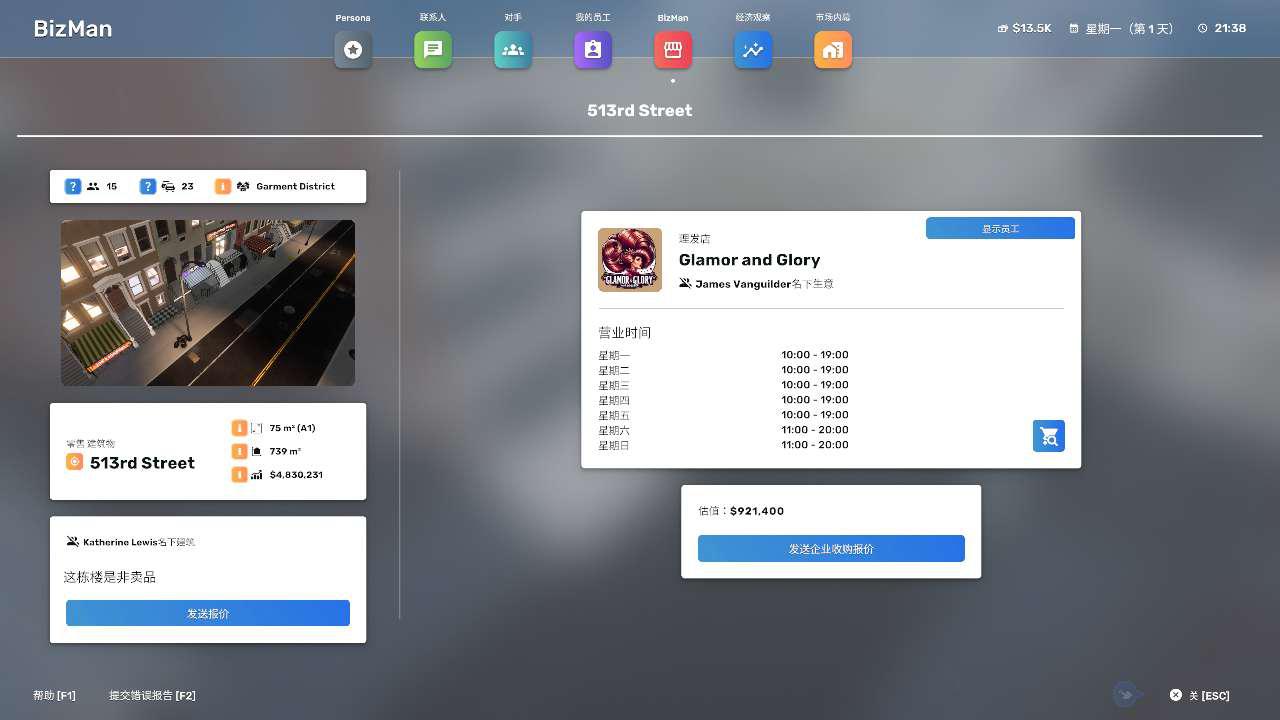Open the 我的员工 employees icon
This screenshot has height=720, width=1280.
point(593,50)
